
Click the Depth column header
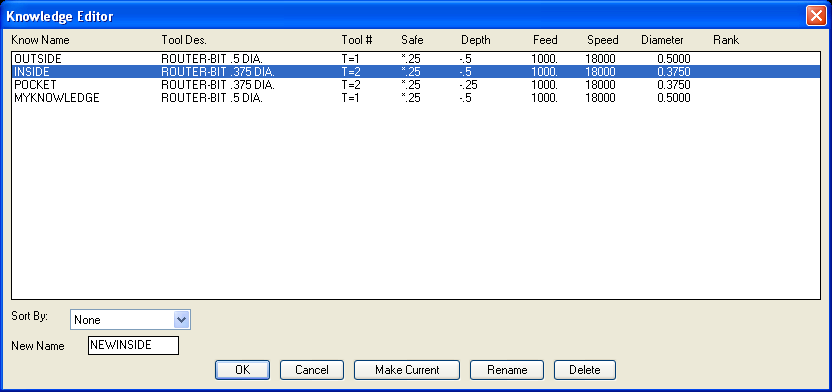click(x=475, y=40)
